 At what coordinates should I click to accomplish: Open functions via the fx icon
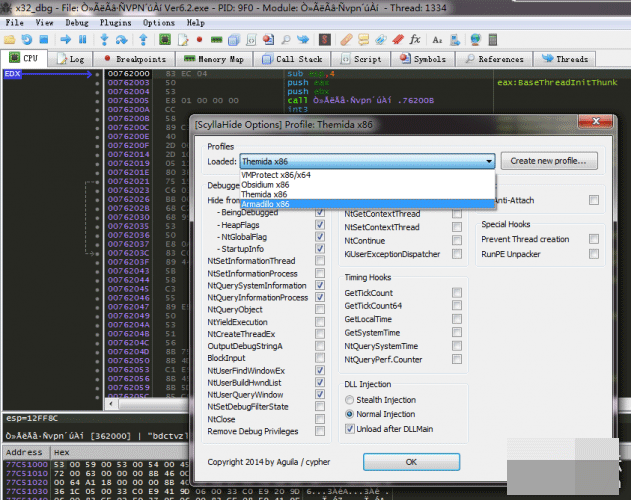415,39
